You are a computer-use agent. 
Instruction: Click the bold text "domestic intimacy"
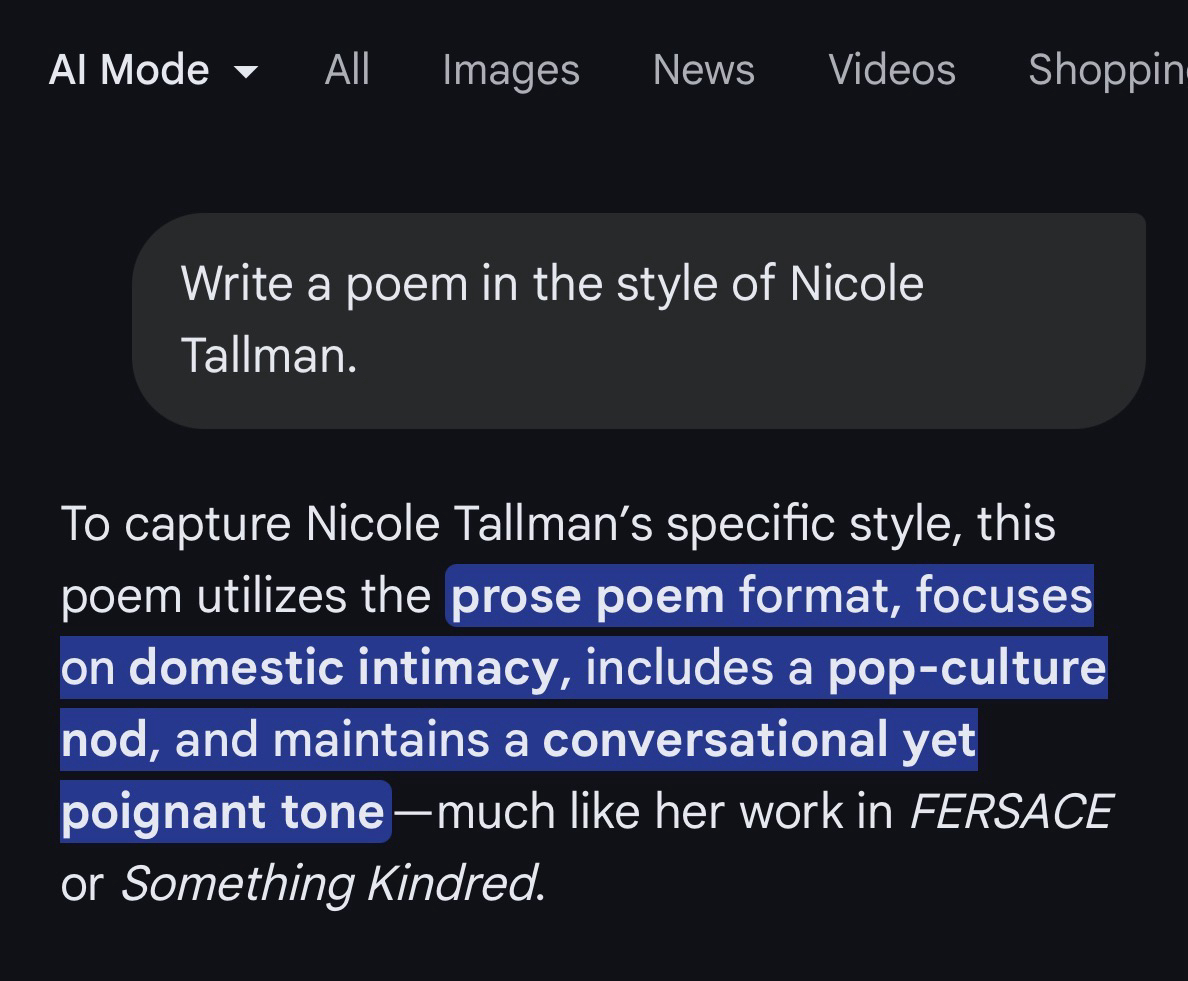coord(343,668)
